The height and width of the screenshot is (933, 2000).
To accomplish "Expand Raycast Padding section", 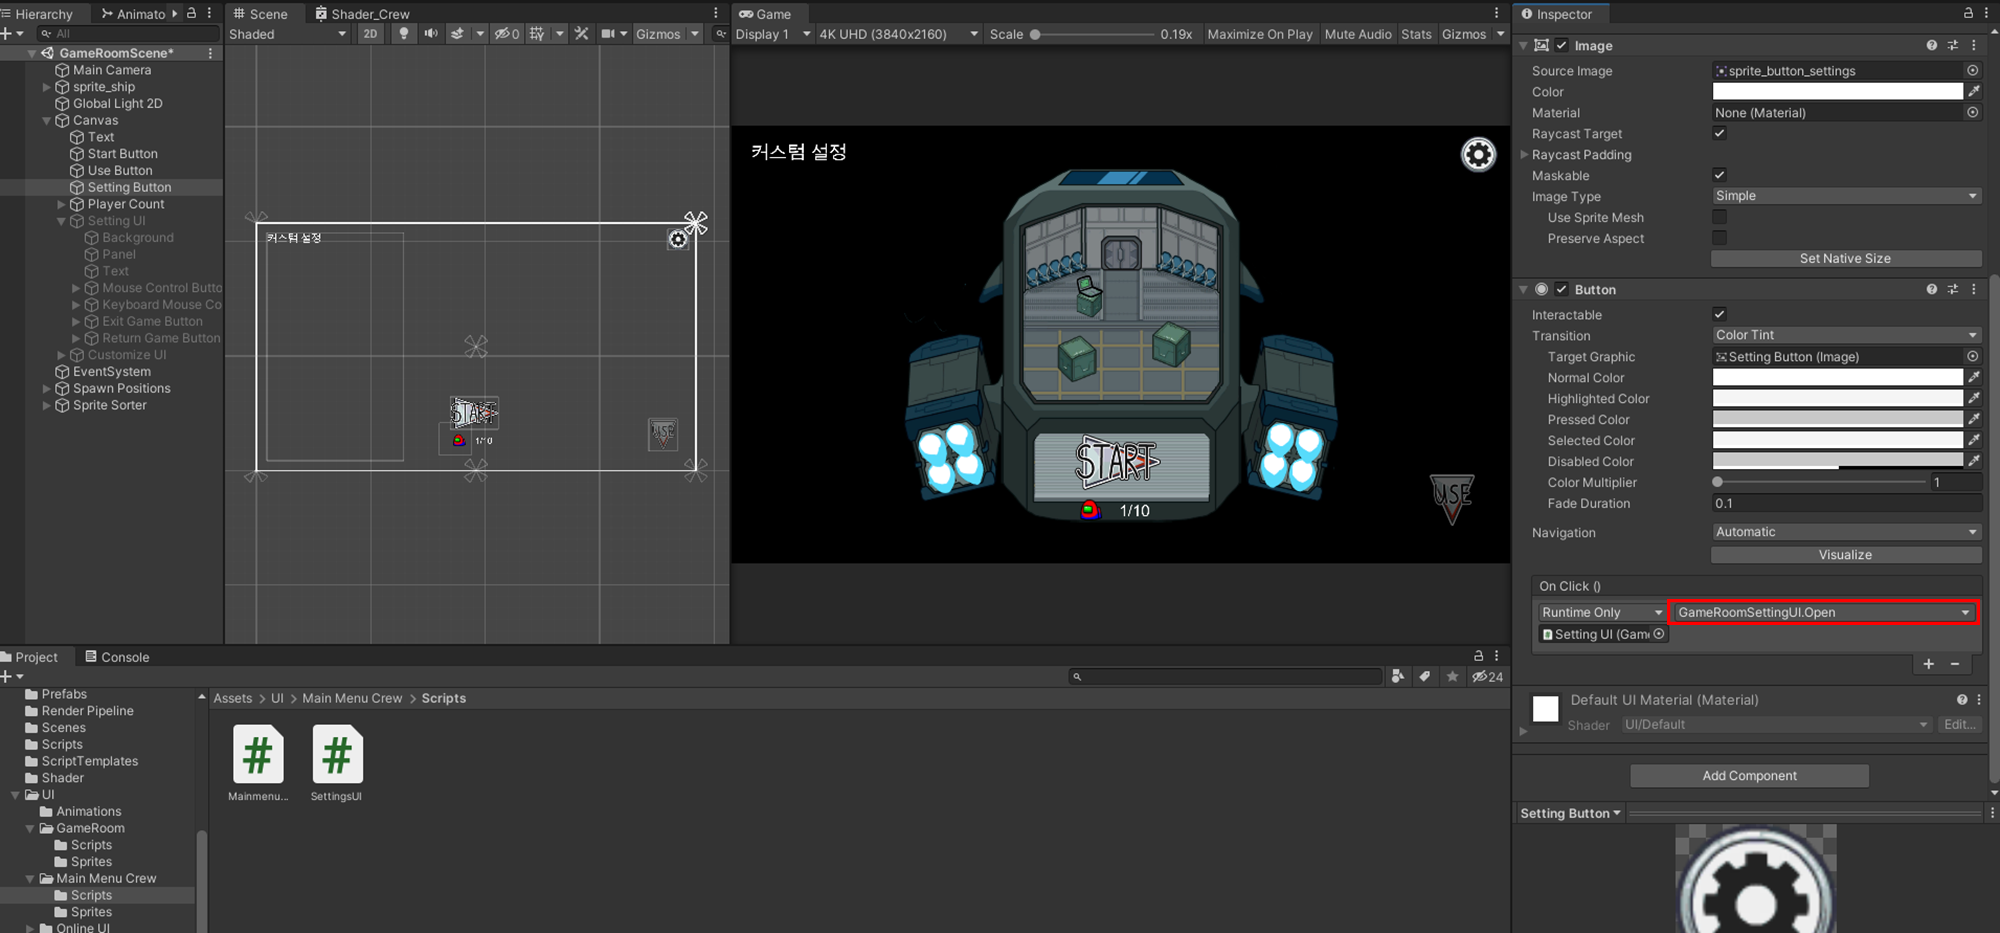I will [1524, 155].
